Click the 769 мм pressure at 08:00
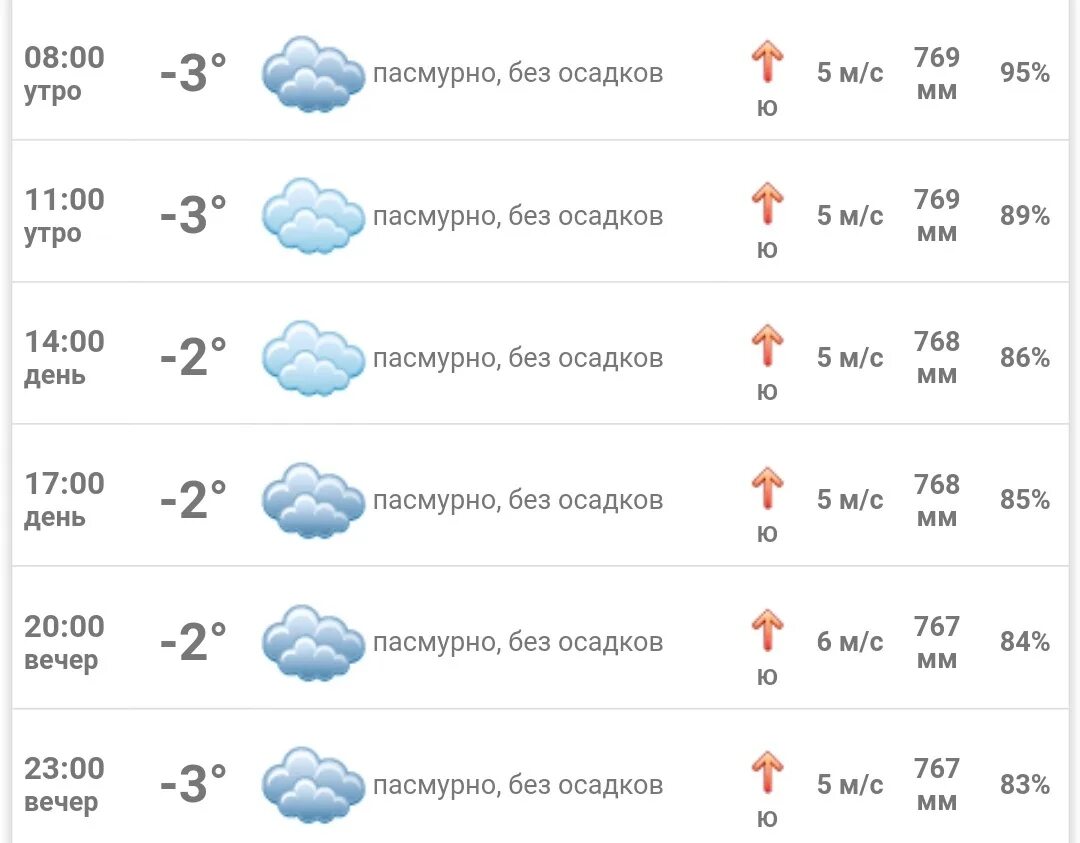 [x=937, y=73]
